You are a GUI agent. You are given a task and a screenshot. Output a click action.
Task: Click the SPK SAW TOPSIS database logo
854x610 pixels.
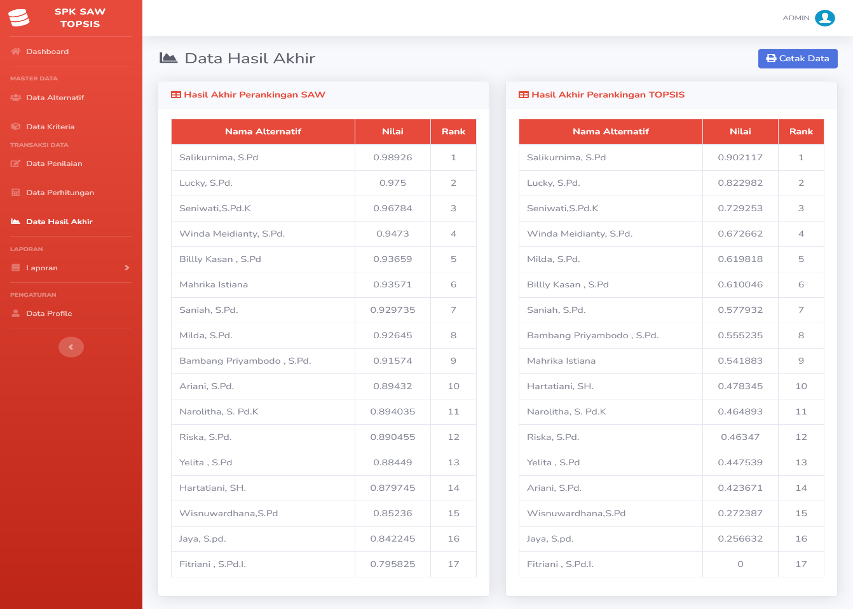pyautogui.click(x=19, y=17)
